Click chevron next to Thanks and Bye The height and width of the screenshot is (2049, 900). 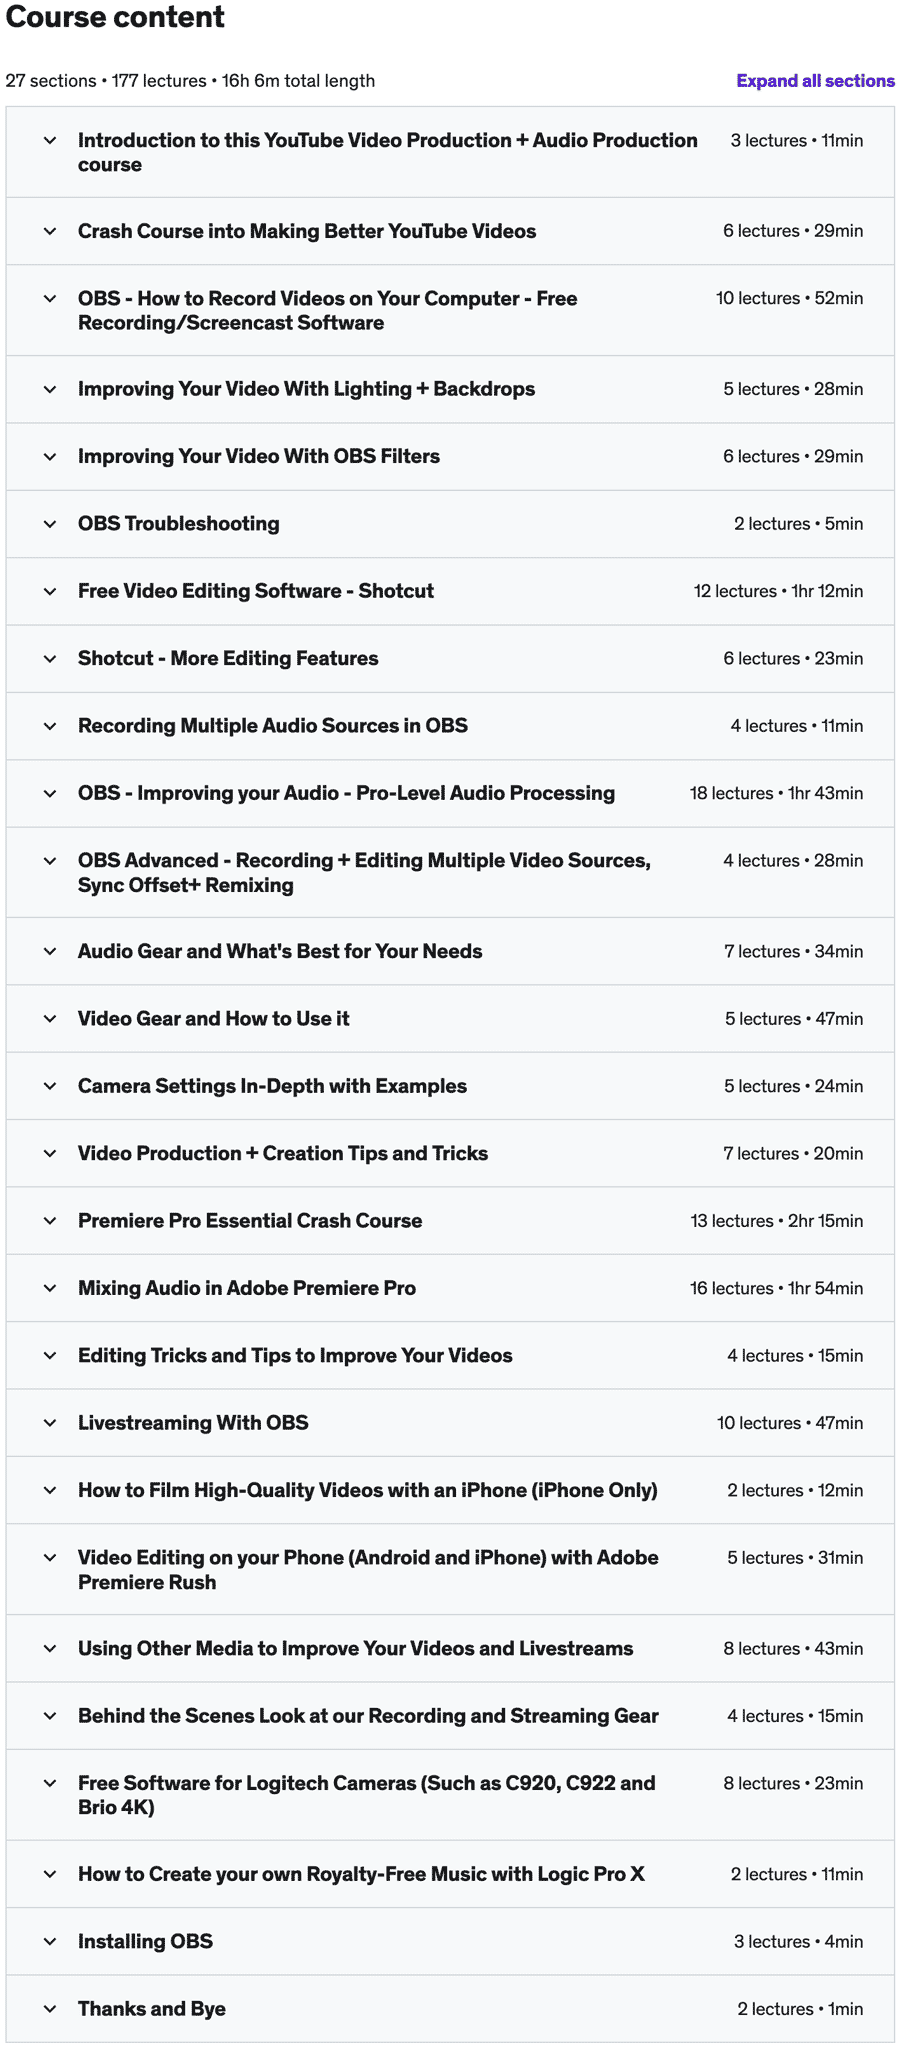(x=50, y=2009)
